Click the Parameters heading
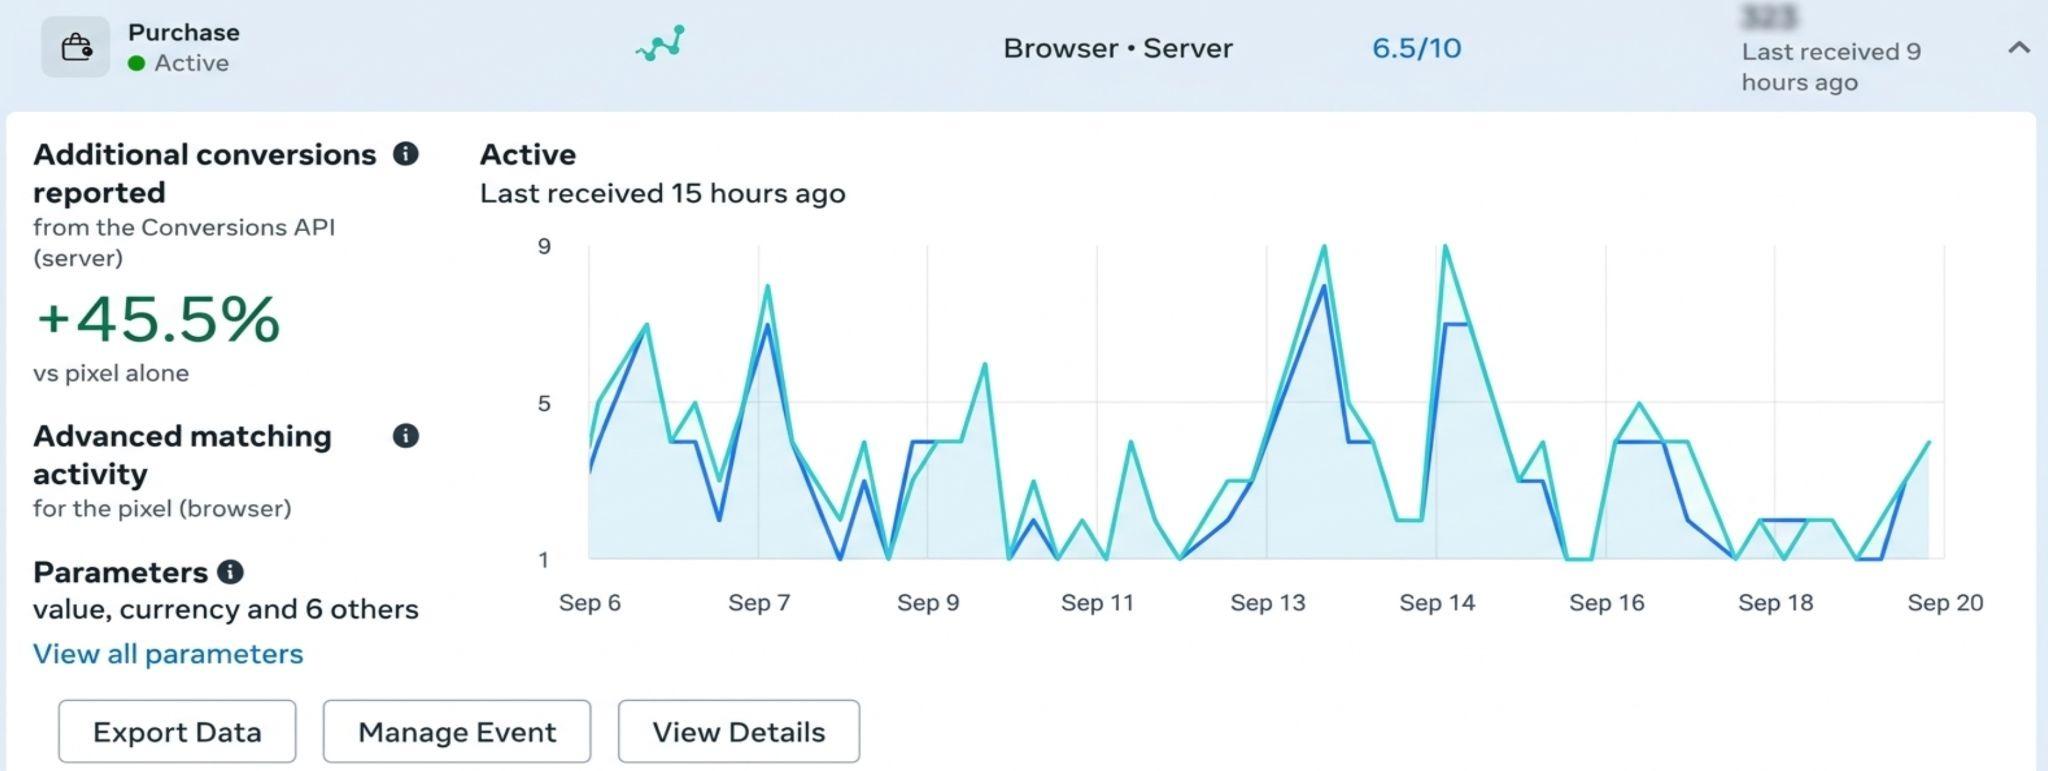 (x=120, y=572)
